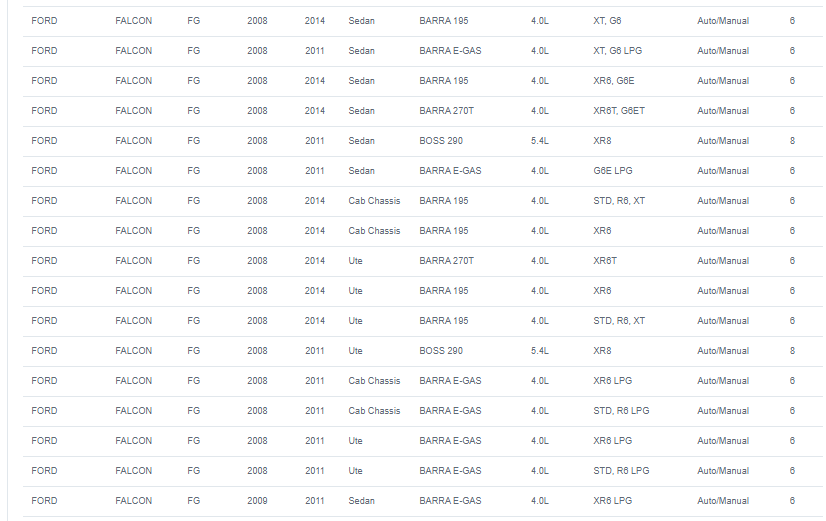Click the 5.4L capacity in the Ute row

pos(539,351)
